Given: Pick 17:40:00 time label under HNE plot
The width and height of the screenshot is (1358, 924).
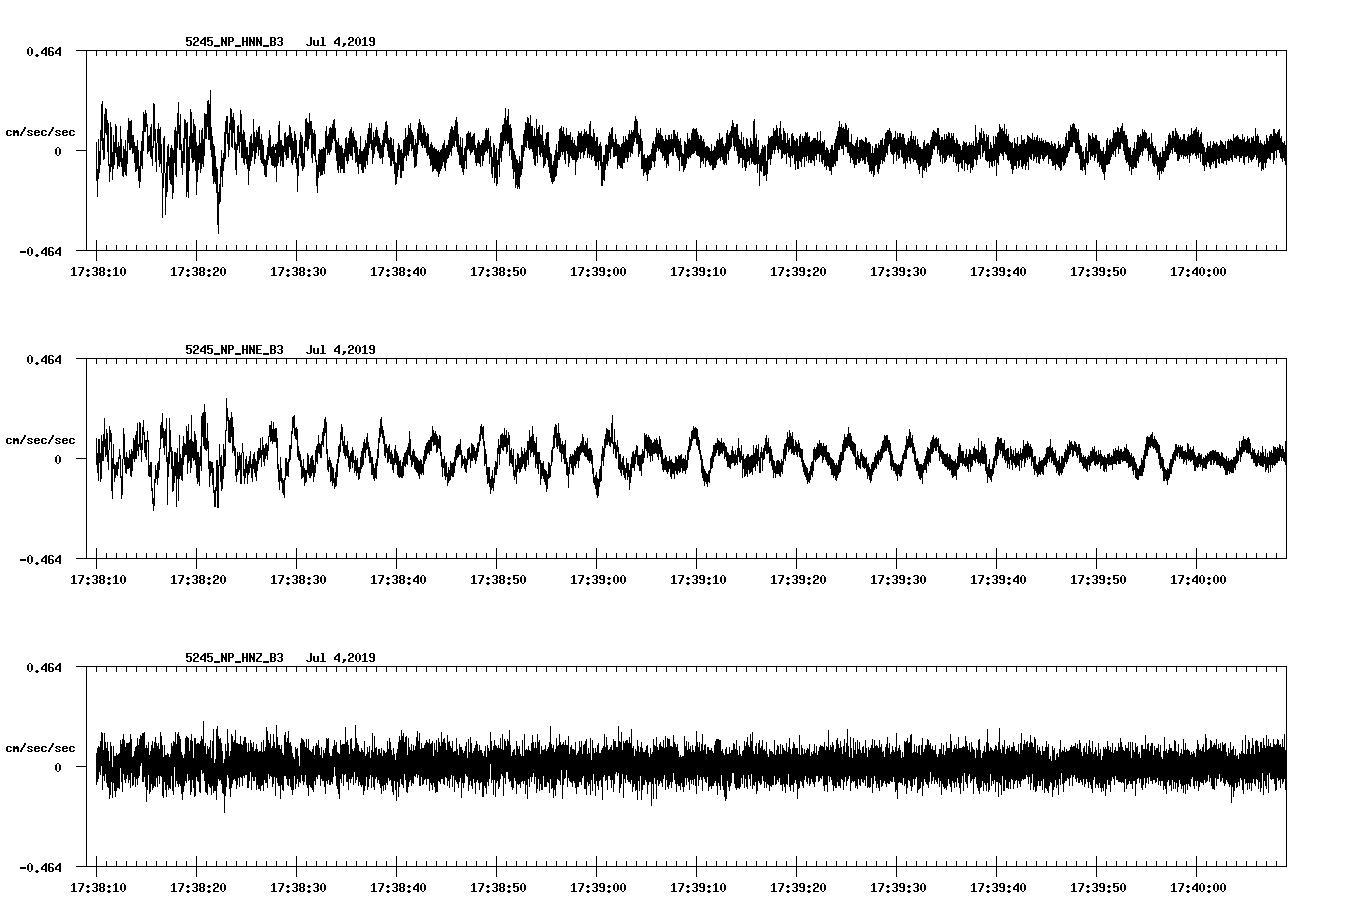Looking at the screenshot, I should tap(1198, 579).
